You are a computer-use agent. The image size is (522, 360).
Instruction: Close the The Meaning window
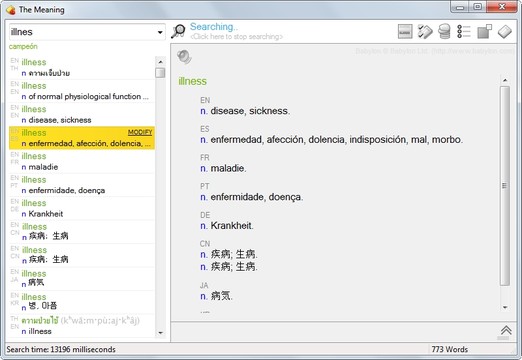click(502, 7)
